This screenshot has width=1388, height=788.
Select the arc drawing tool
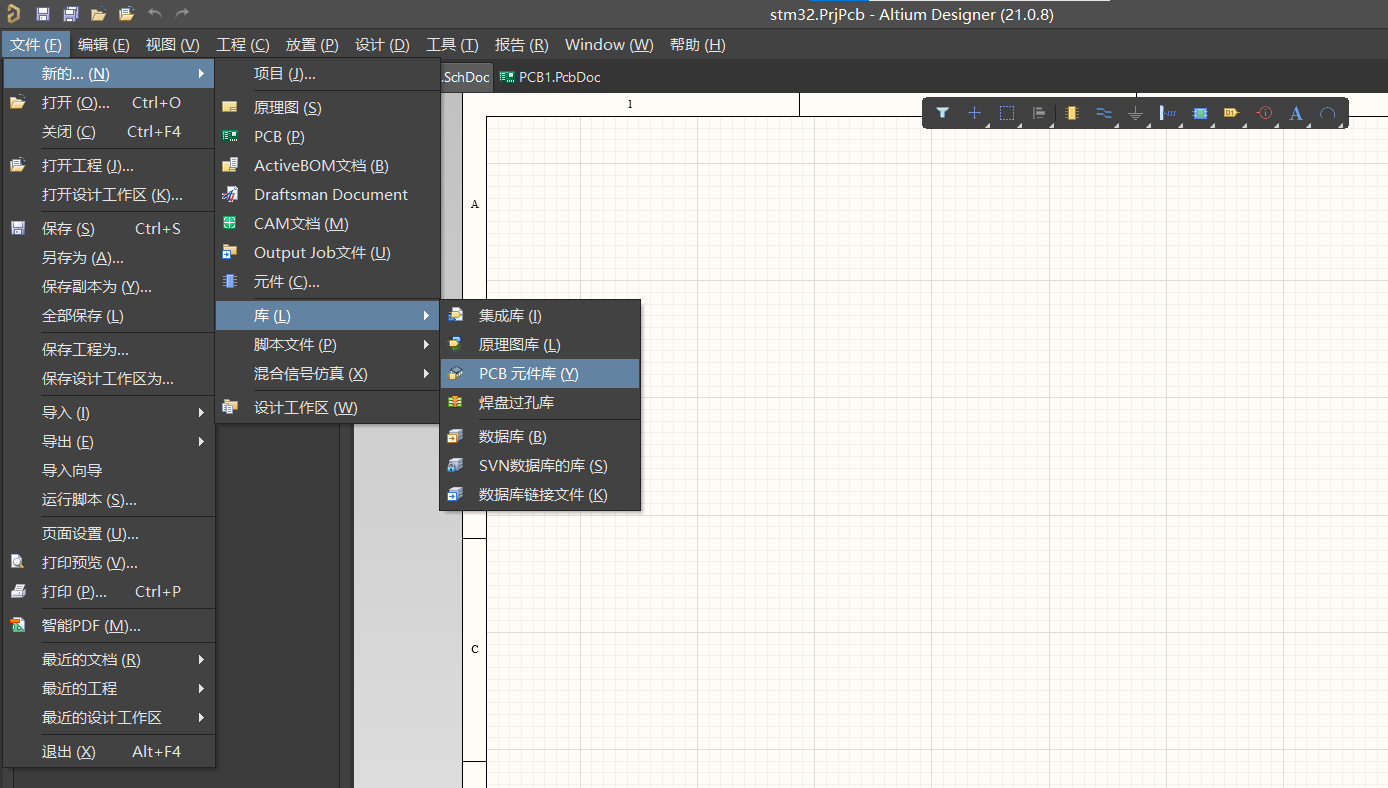click(1327, 113)
